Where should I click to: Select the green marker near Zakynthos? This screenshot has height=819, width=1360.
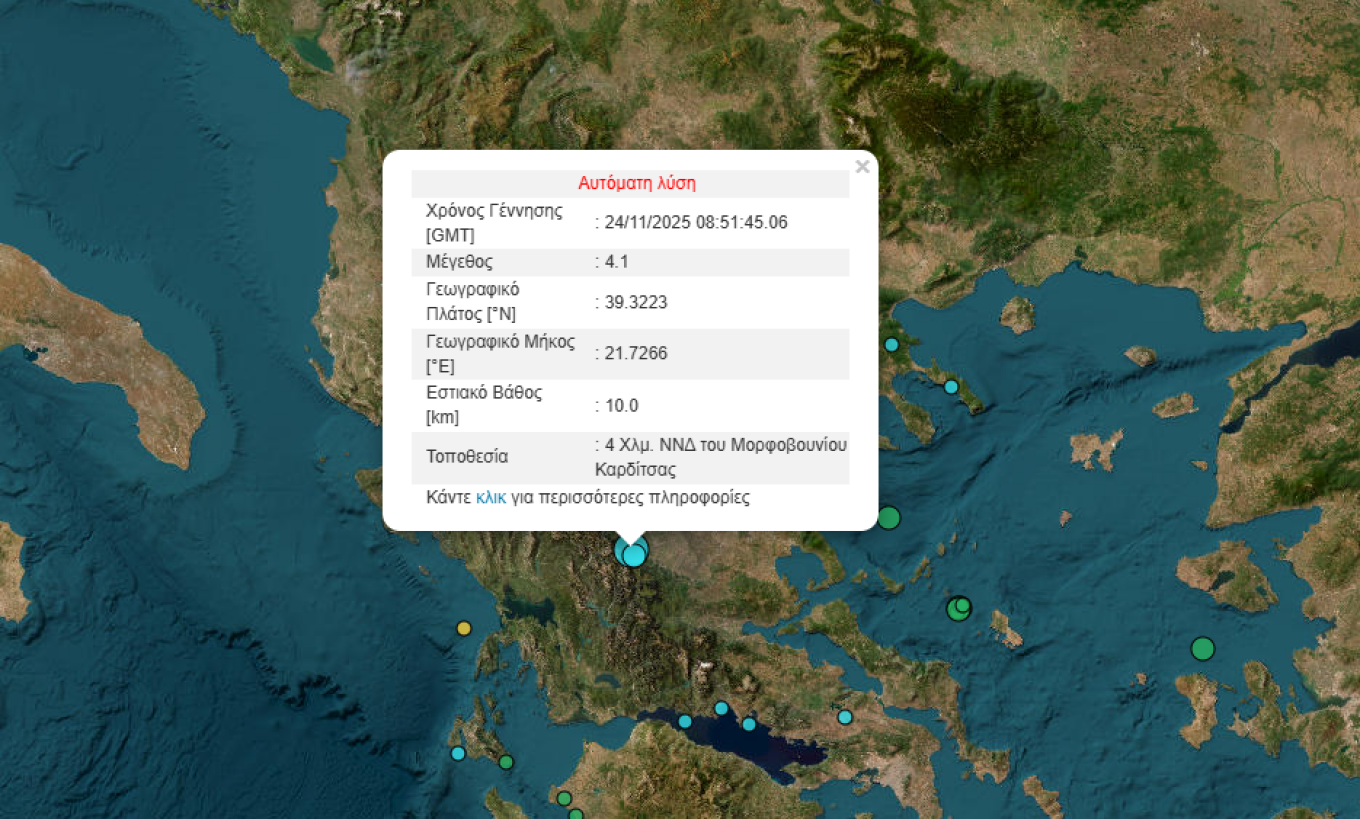[507, 760]
